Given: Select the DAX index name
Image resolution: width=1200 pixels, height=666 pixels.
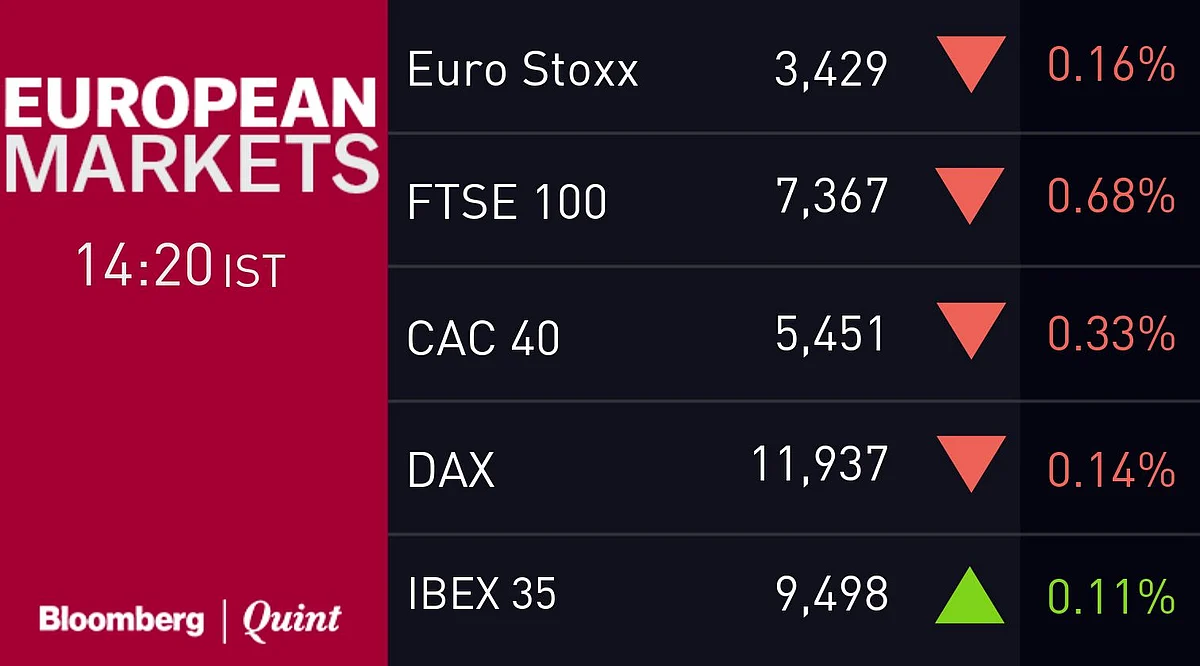Looking at the screenshot, I should tap(451, 468).
